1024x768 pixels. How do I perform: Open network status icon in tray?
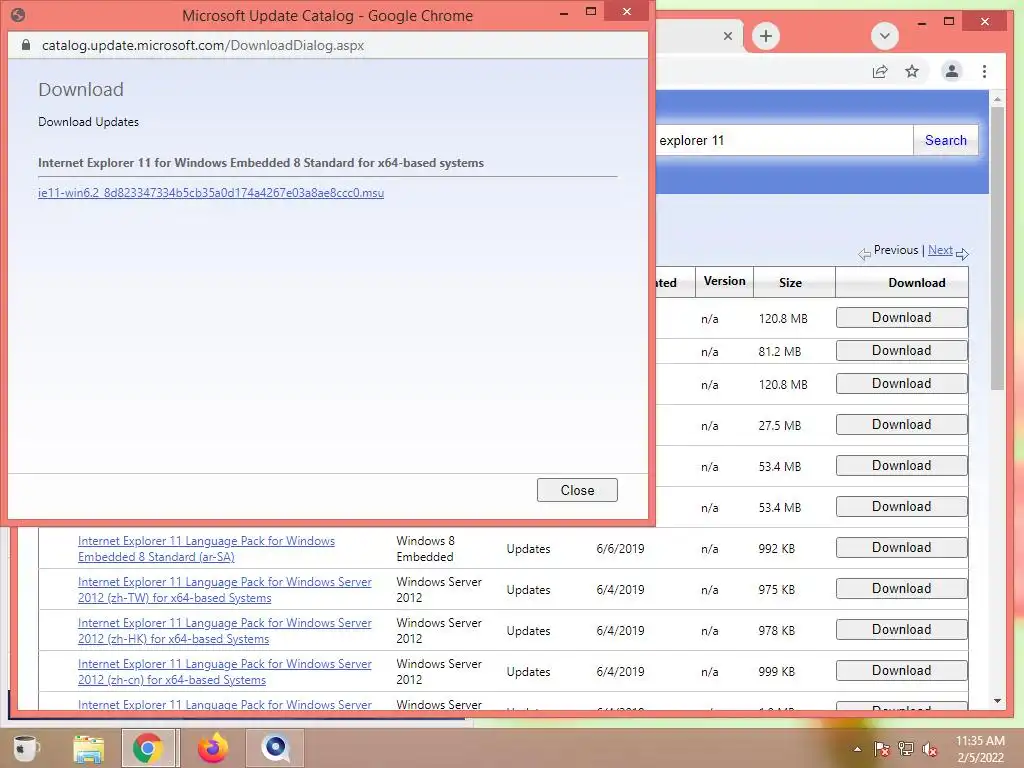pyautogui.click(x=906, y=749)
